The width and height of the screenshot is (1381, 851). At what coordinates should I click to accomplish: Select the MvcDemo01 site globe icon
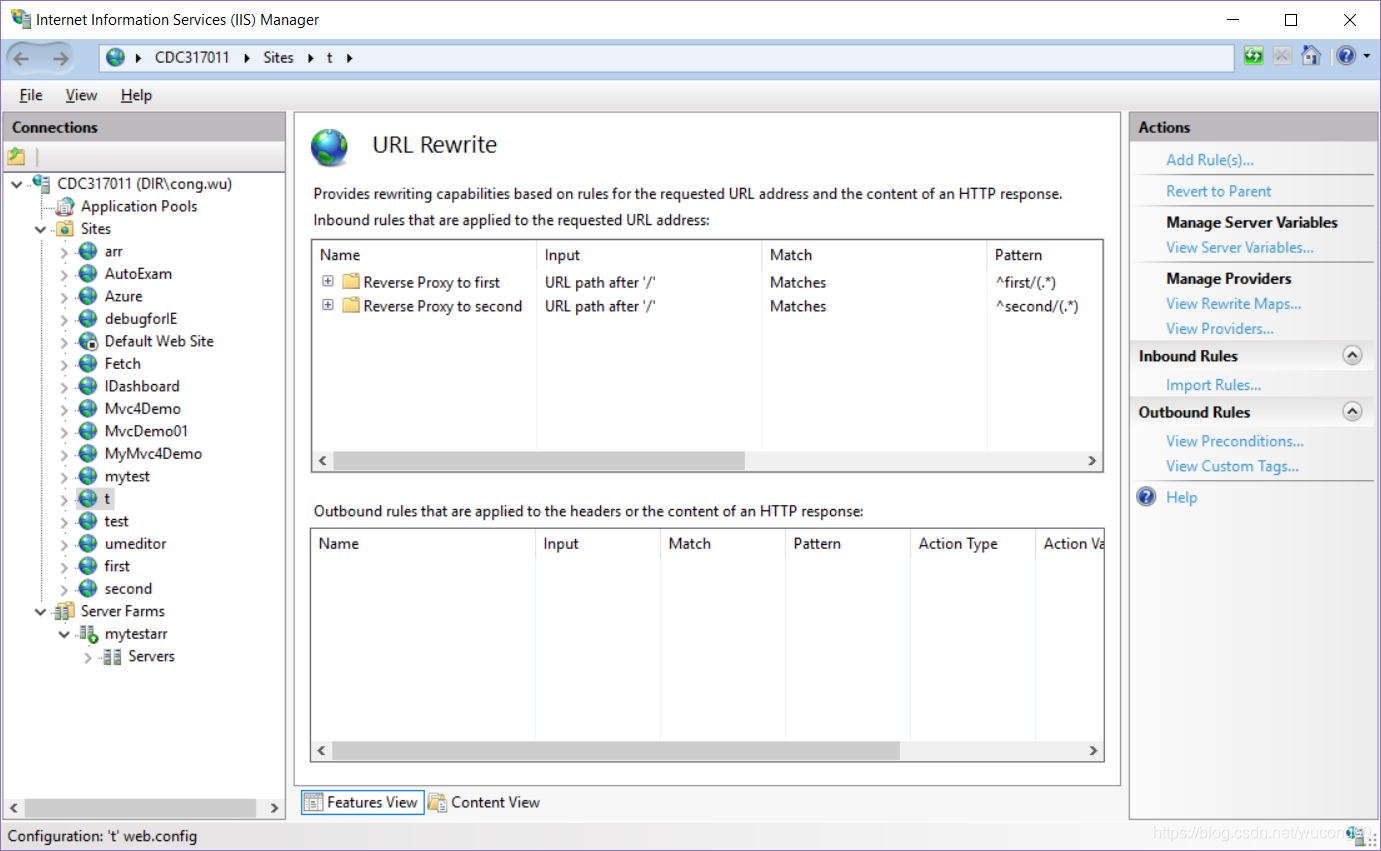[88, 431]
